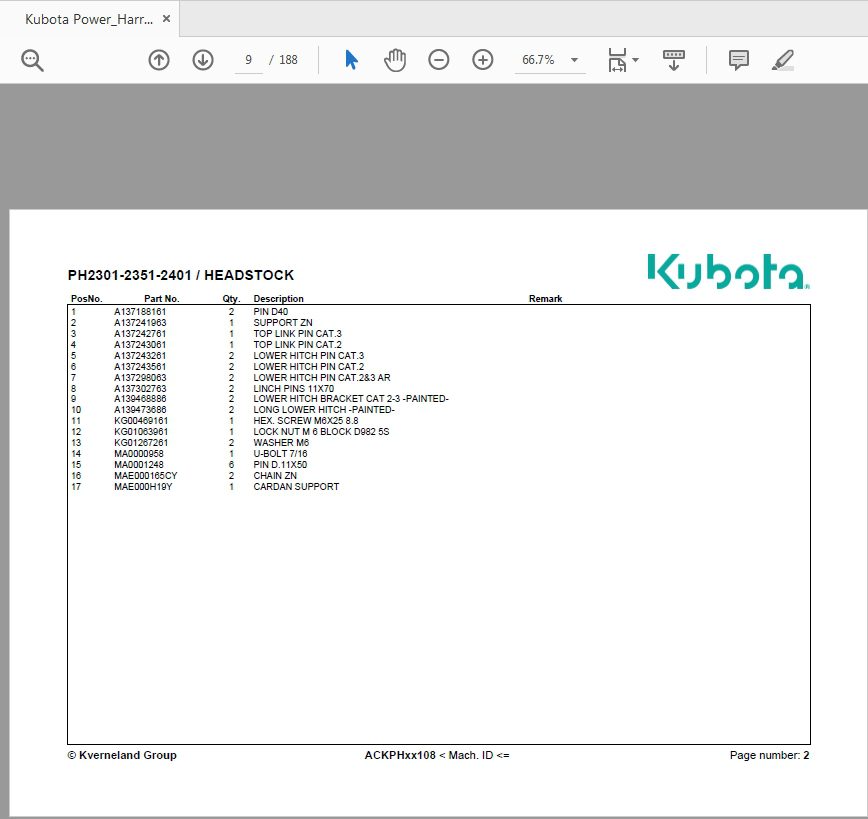Select the blue selection arrow tool
Screen dimensions: 868x819
pos(351,60)
